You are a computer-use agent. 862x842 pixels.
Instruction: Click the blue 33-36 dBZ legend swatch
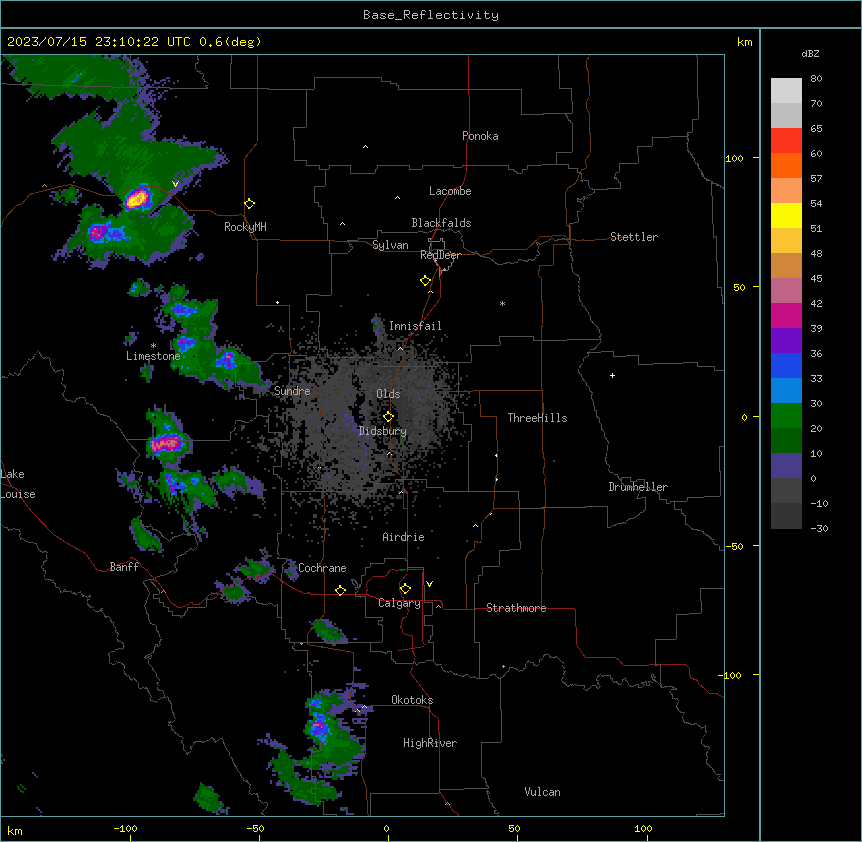tap(786, 365)
